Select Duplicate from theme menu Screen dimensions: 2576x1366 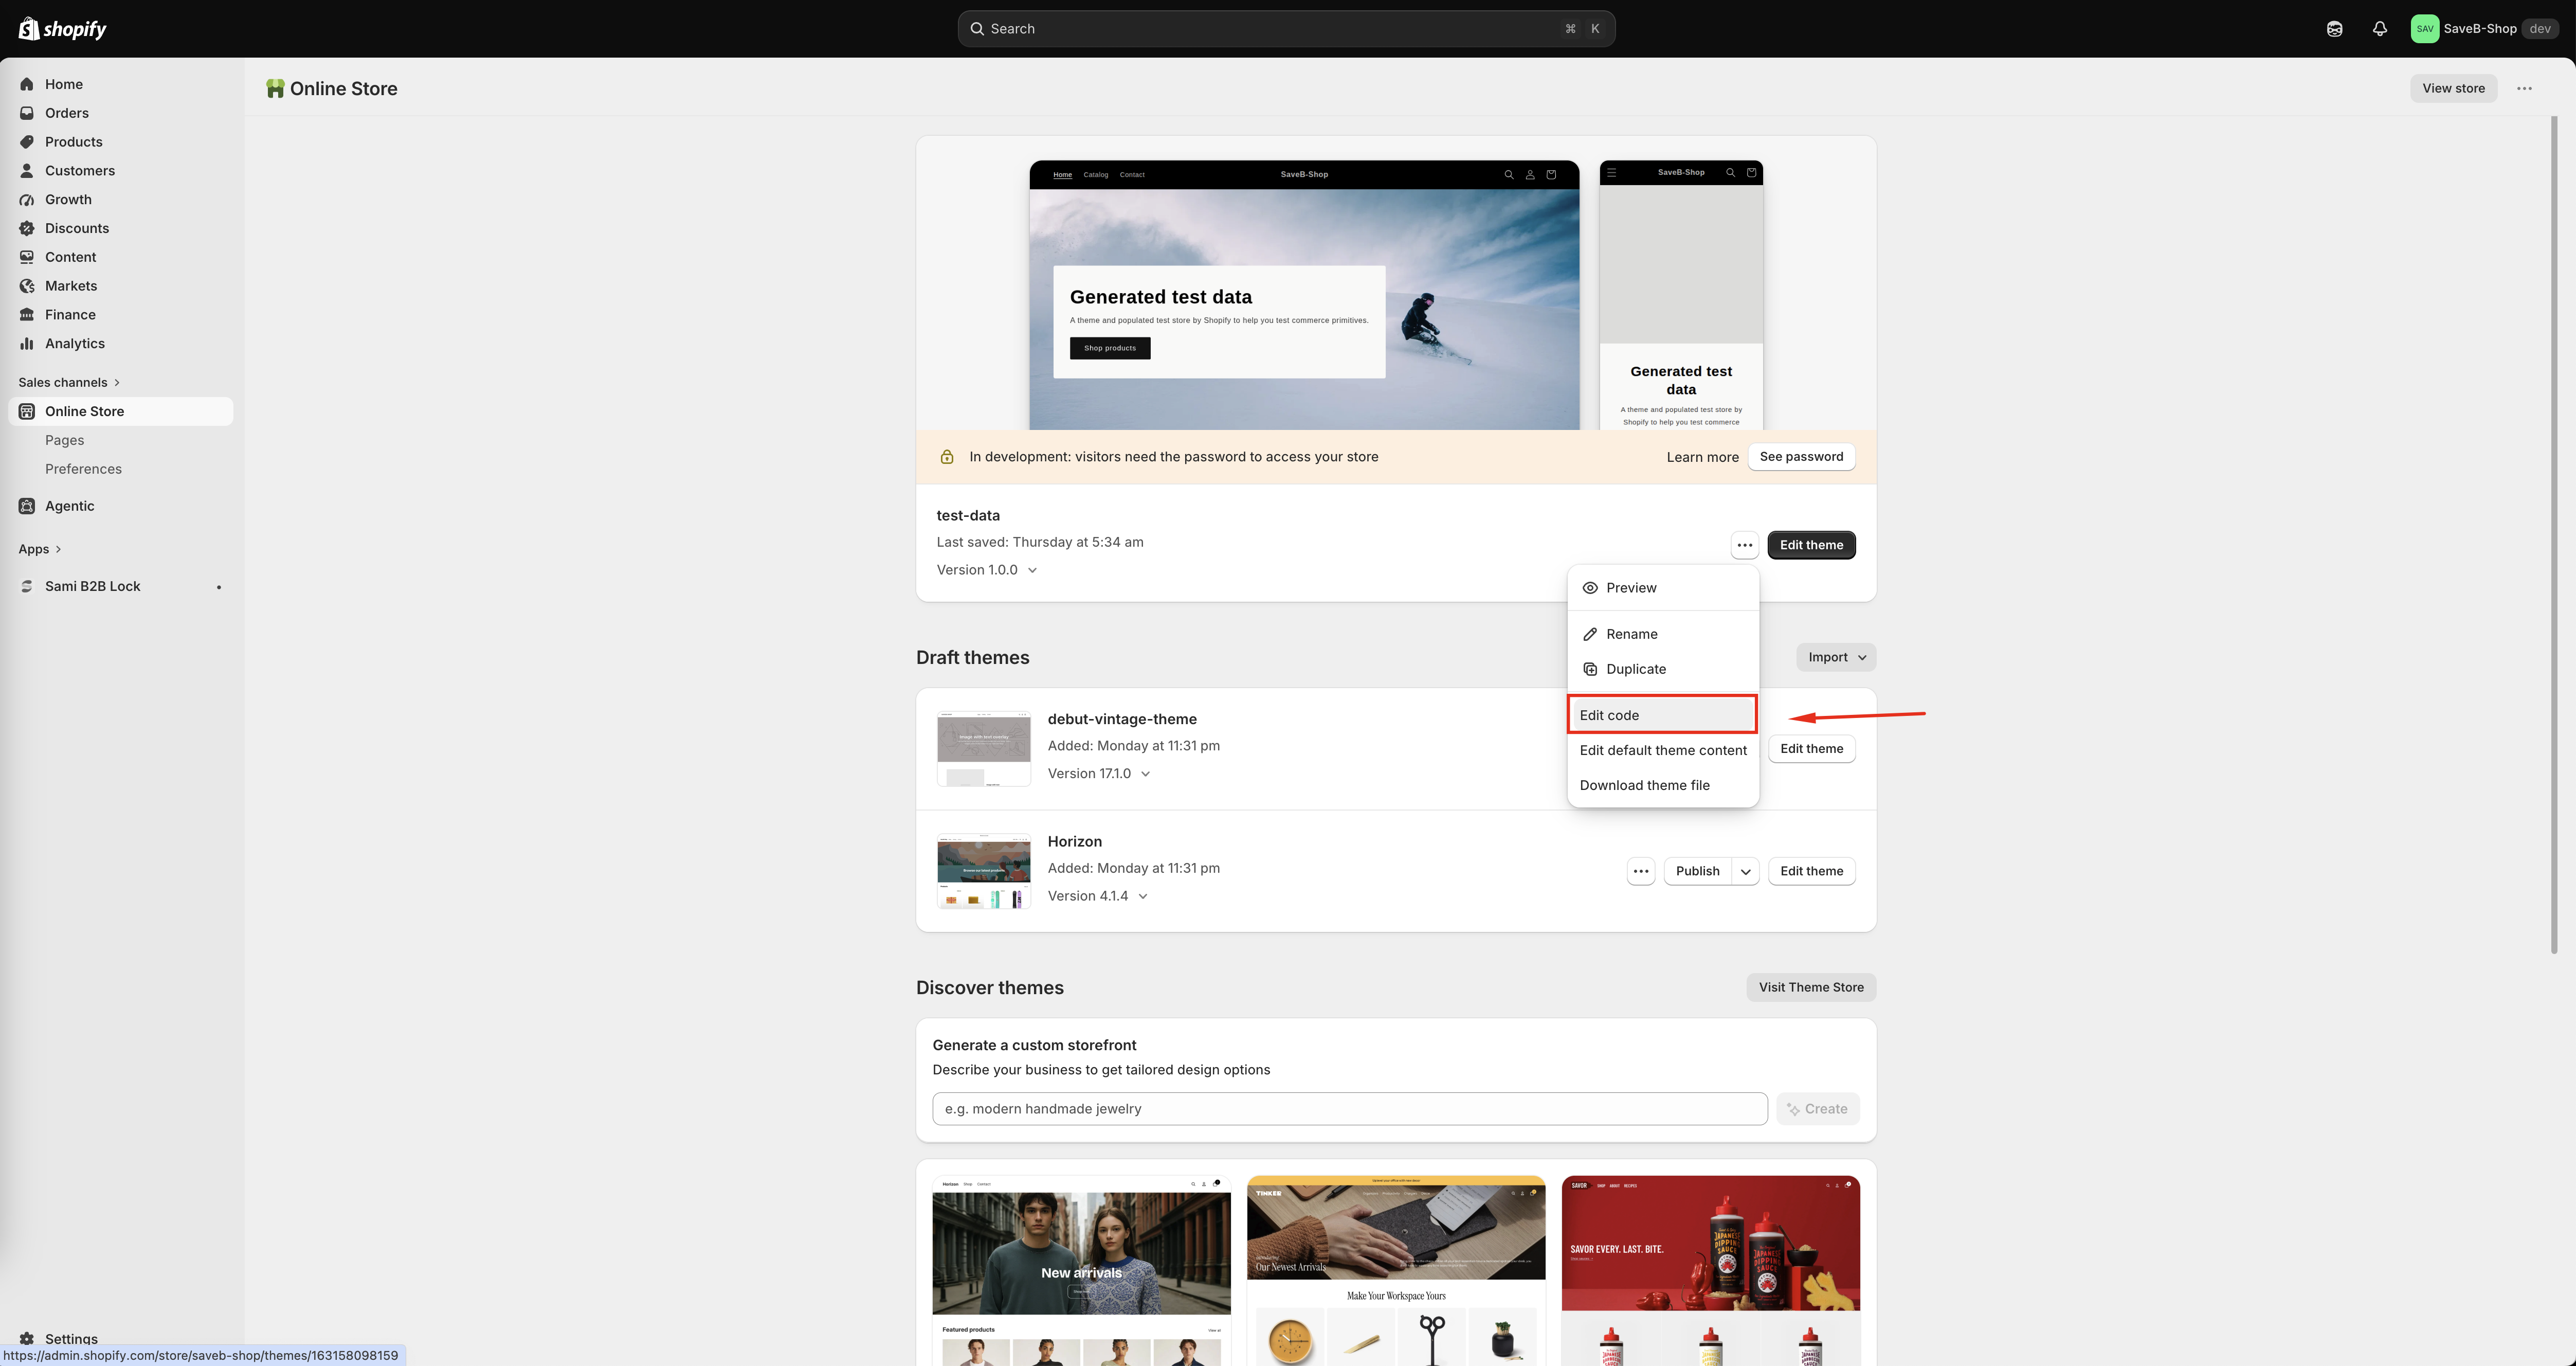point(1662,669)
